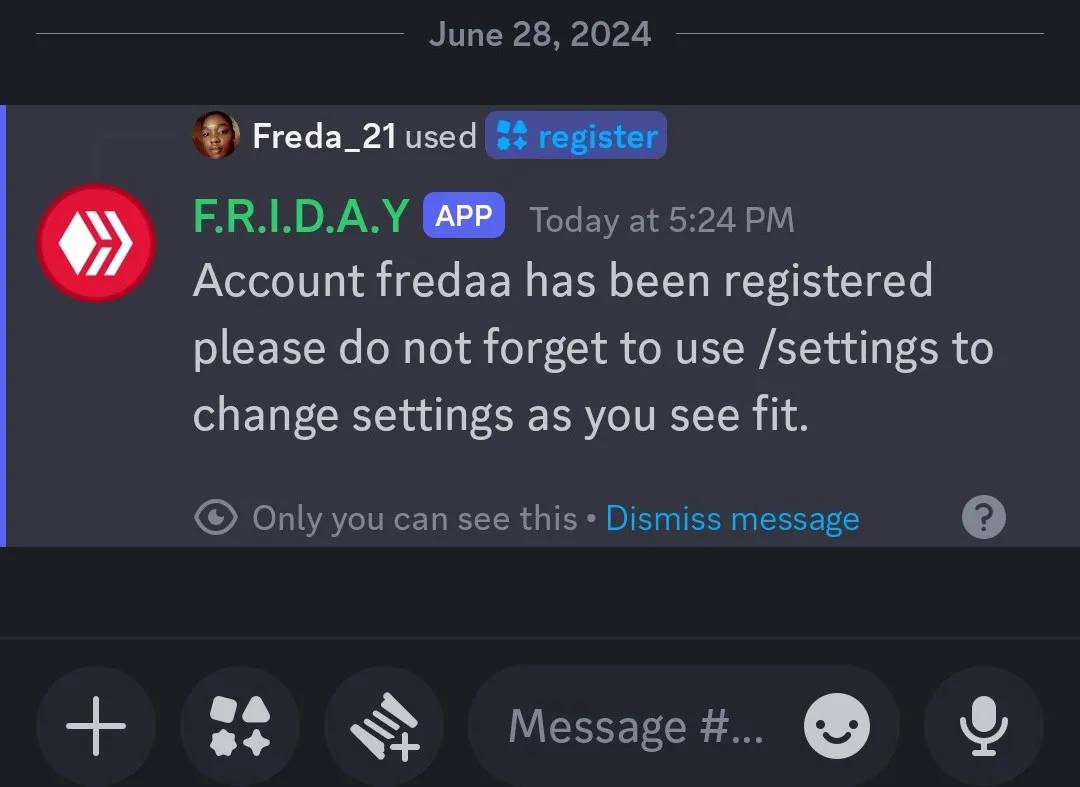Click the June 28, 2024 date divider
This screenshot has width=1080, height=787.
[540, 34]
